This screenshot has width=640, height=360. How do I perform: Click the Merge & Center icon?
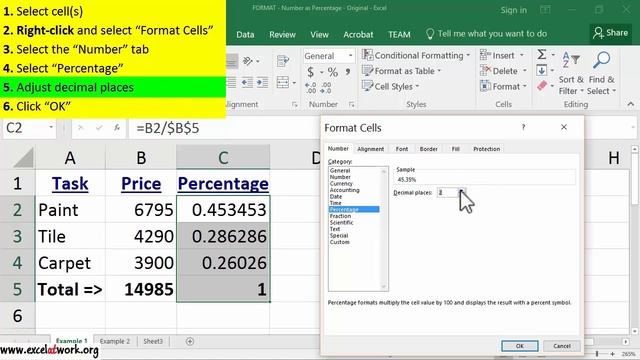tap(282, 82)
